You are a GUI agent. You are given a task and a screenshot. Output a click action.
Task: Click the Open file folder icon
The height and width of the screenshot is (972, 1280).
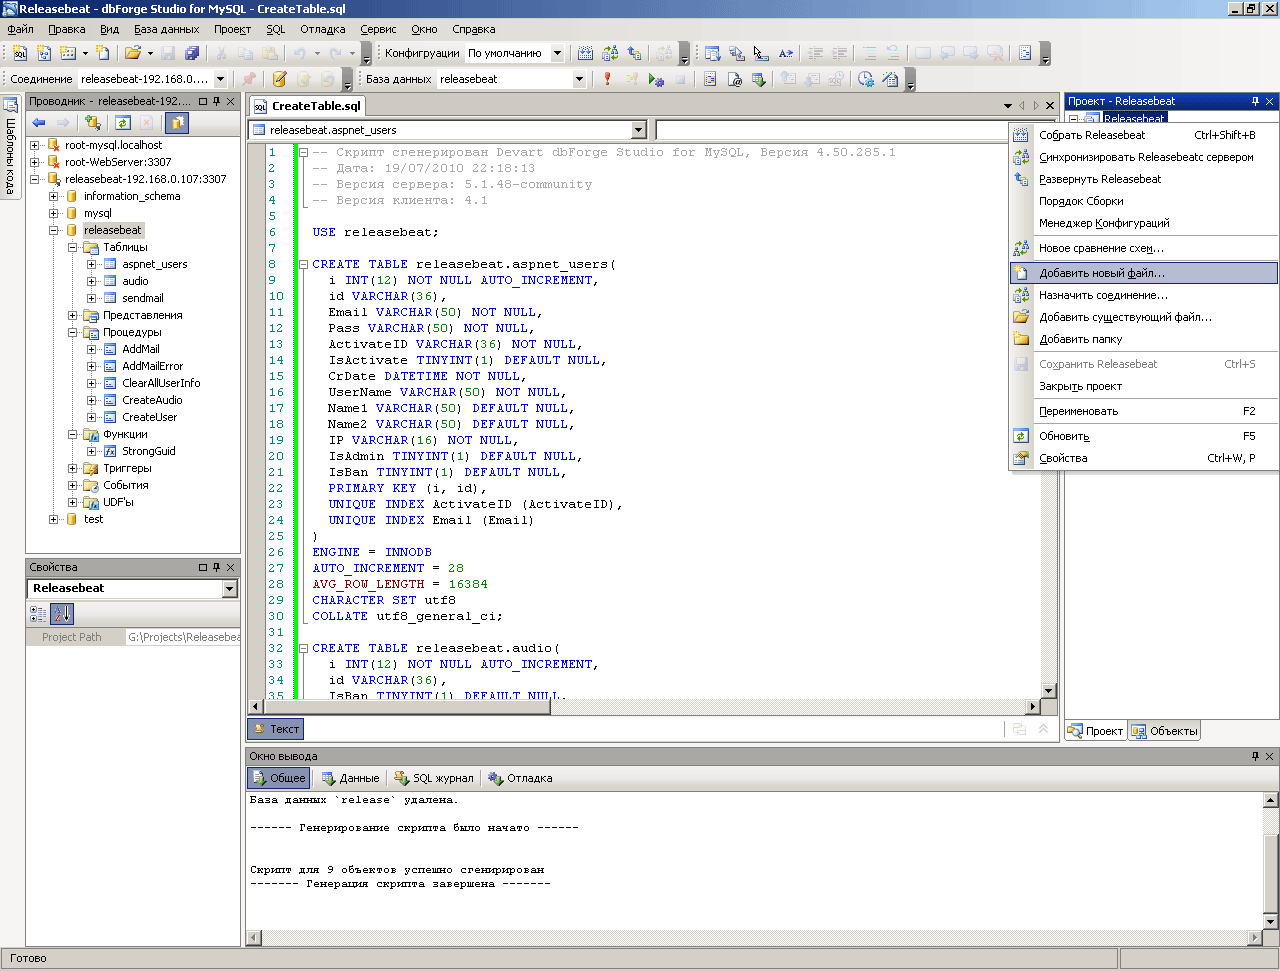[132, 53]
